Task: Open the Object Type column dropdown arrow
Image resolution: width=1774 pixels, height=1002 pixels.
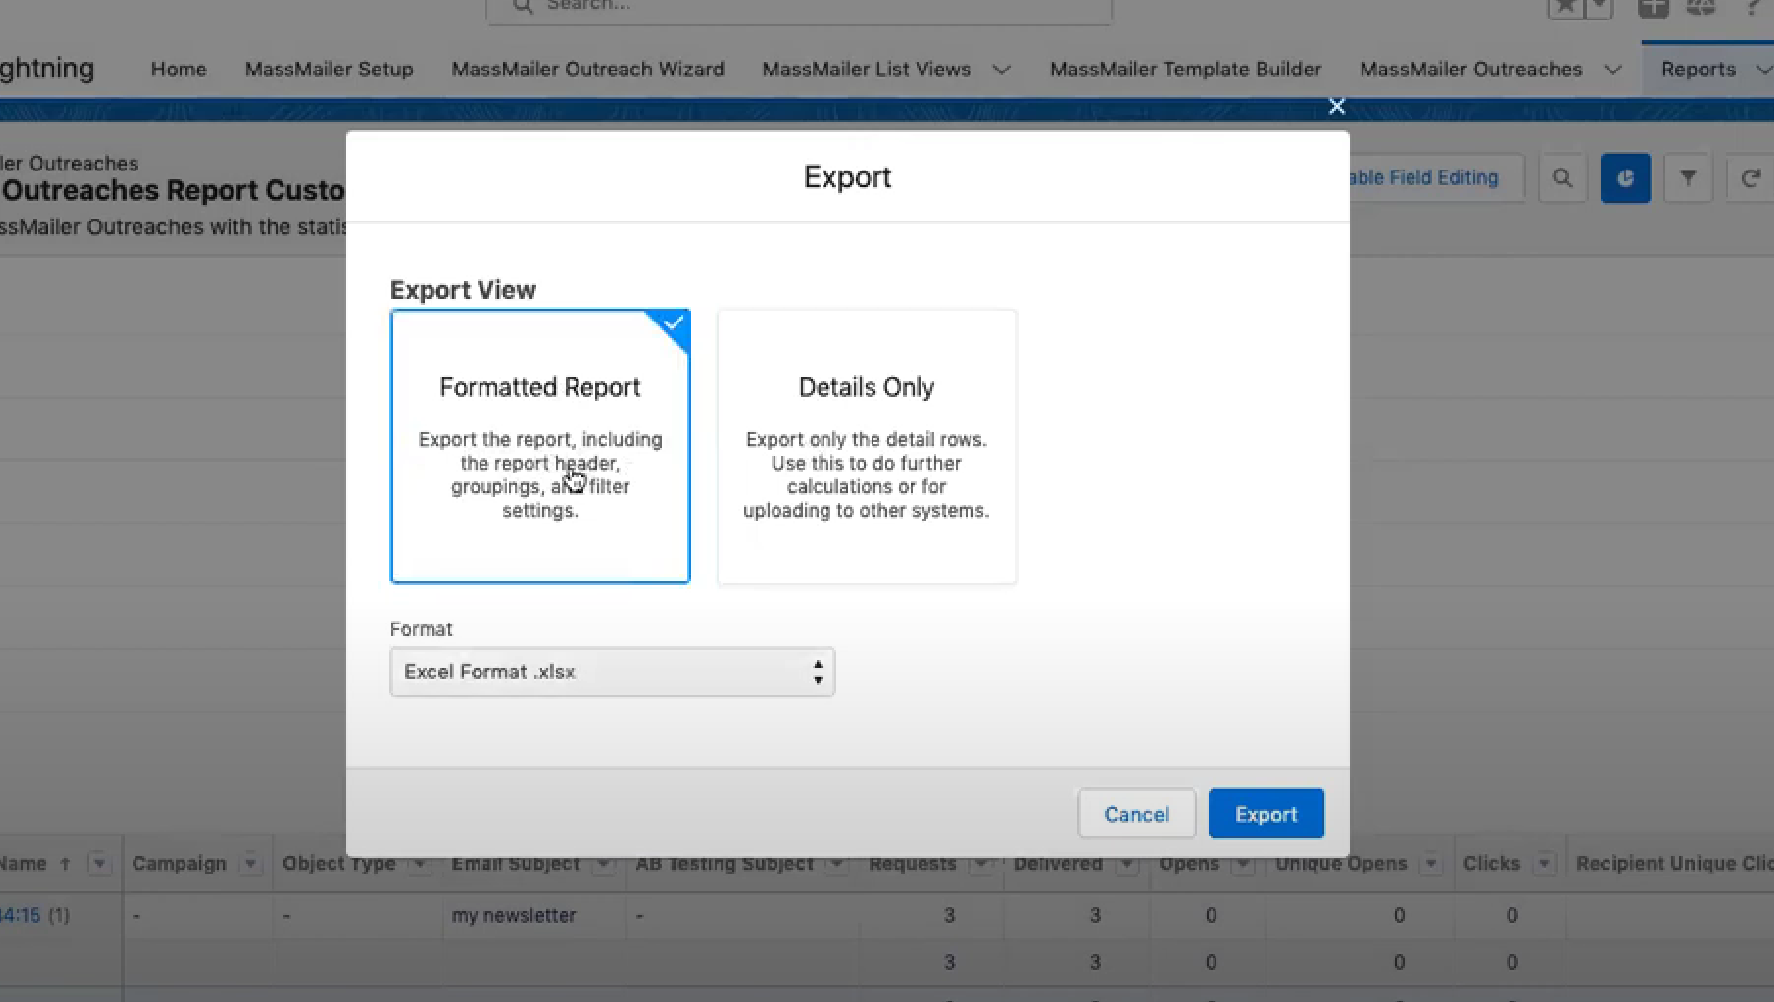Action: tap(420, 863)
